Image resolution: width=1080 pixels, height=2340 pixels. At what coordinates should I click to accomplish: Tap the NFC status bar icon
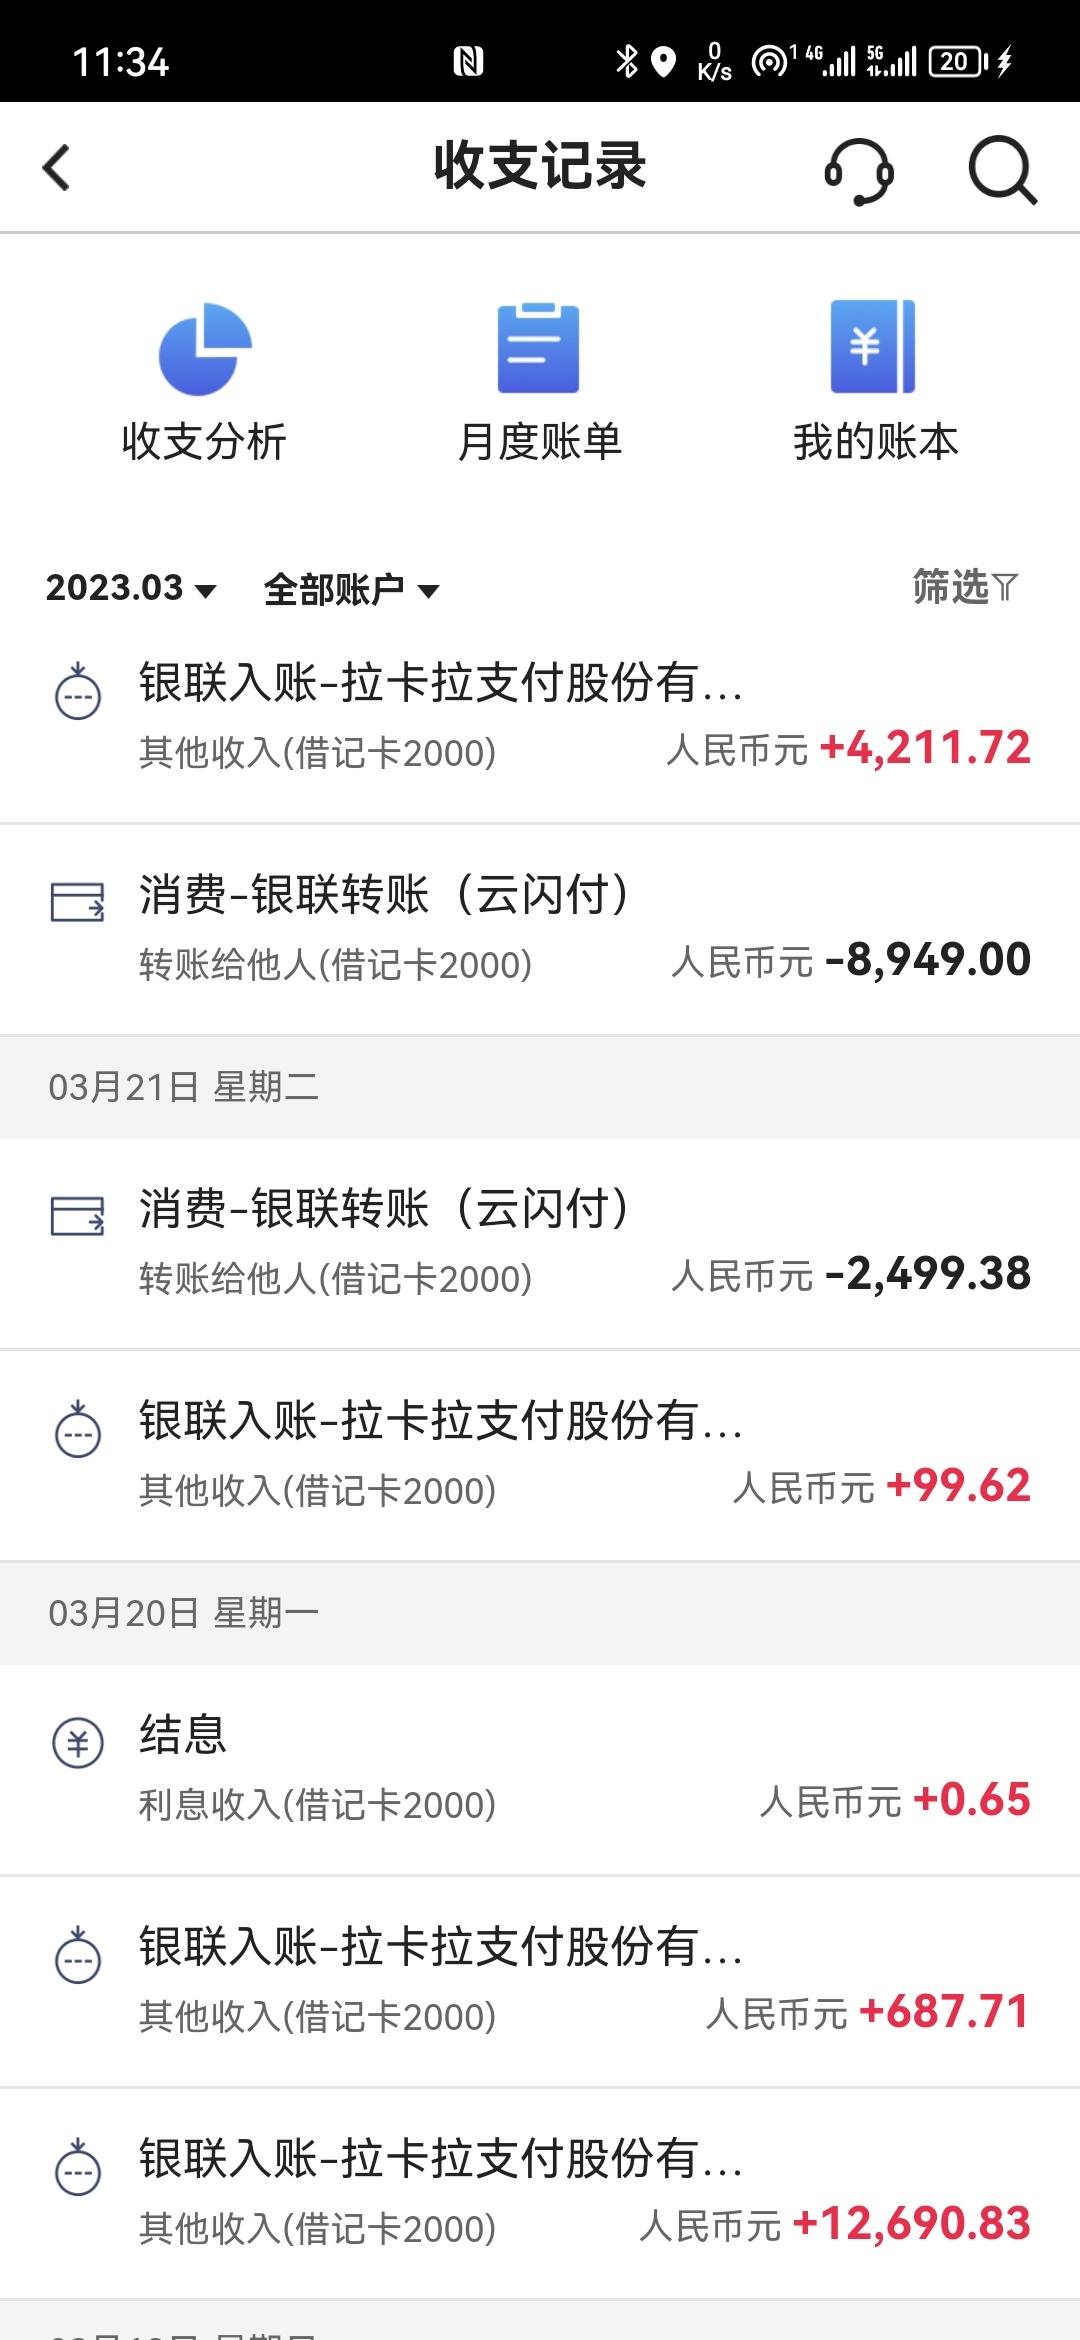tap(468, 62)
